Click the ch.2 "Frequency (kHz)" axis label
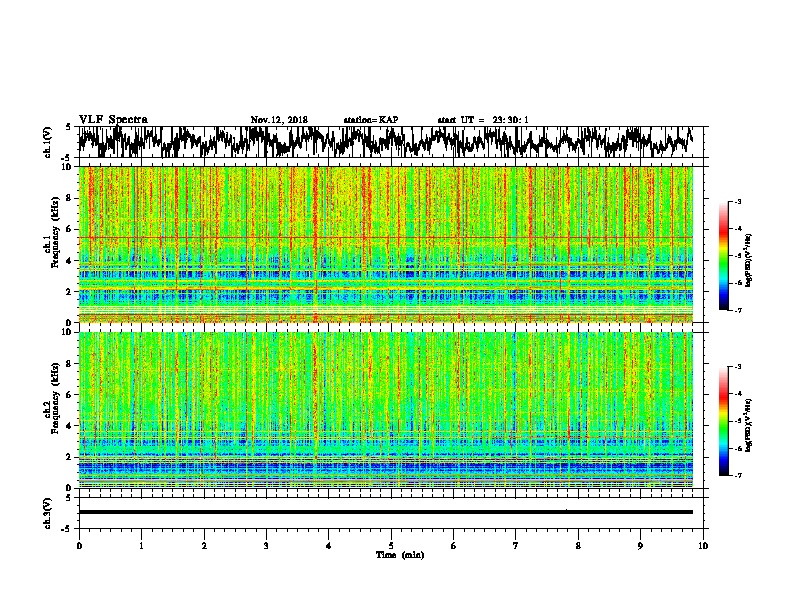792x612 pixels. tap(55, 398)
